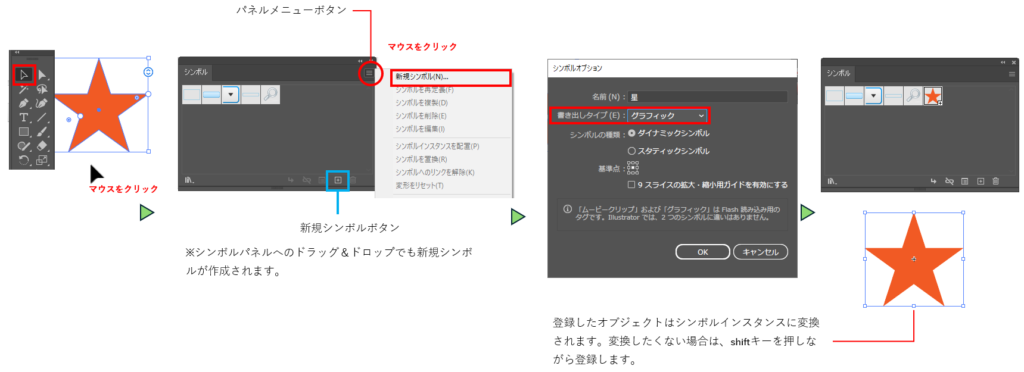Select the orange star symbol thumbnail

(x=933, y=96)
